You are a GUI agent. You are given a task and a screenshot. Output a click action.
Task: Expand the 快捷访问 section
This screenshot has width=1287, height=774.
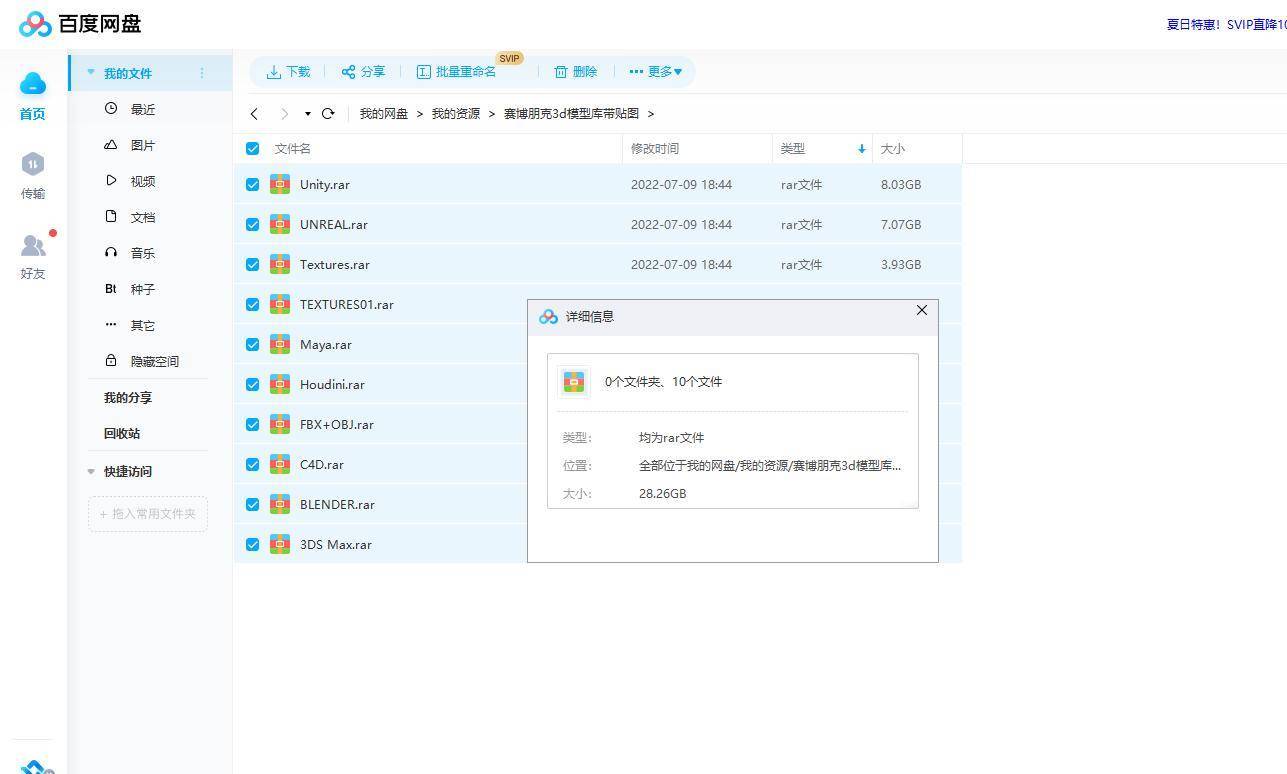click(91, 471)
